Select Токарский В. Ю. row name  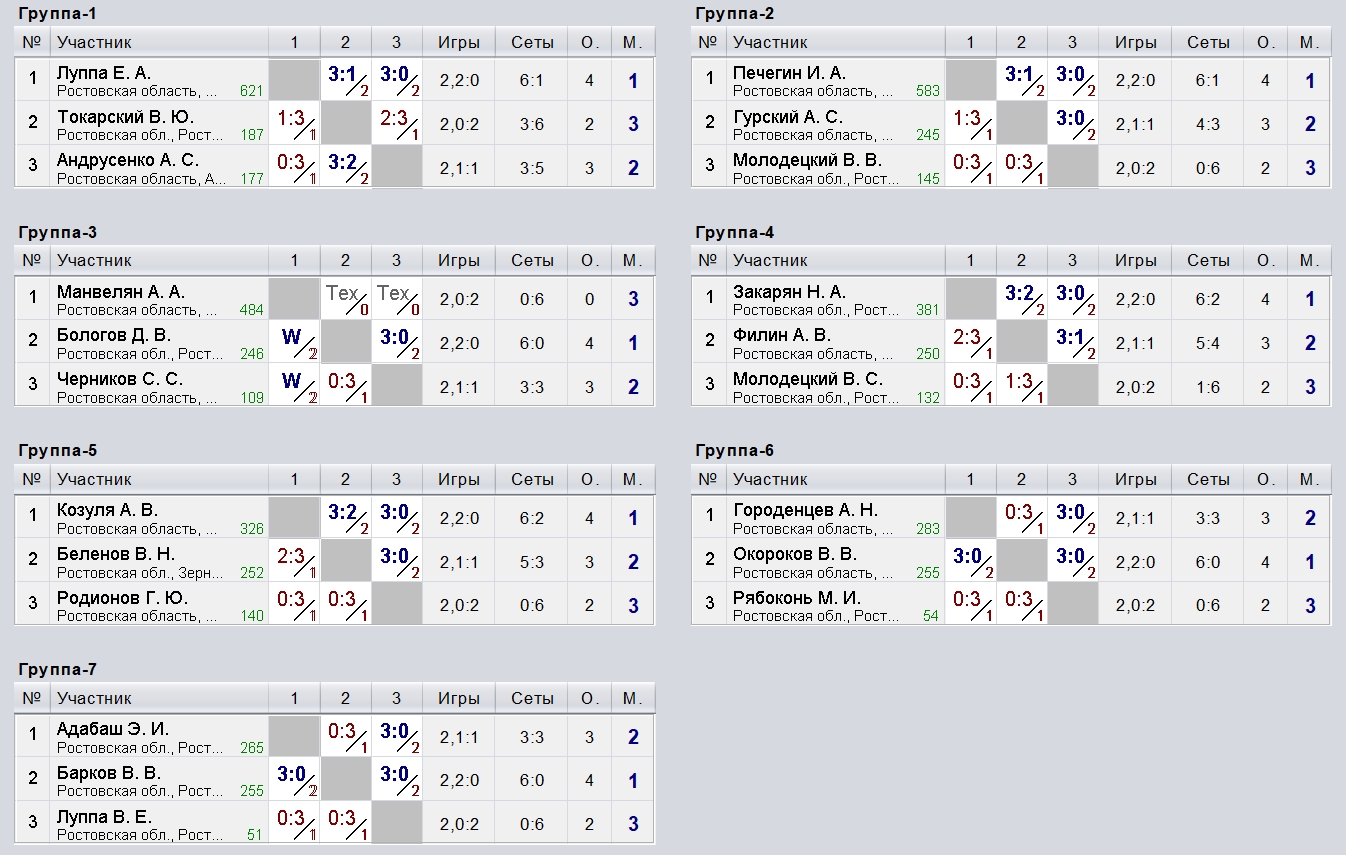pyautogui.click(x=125, y=117)
